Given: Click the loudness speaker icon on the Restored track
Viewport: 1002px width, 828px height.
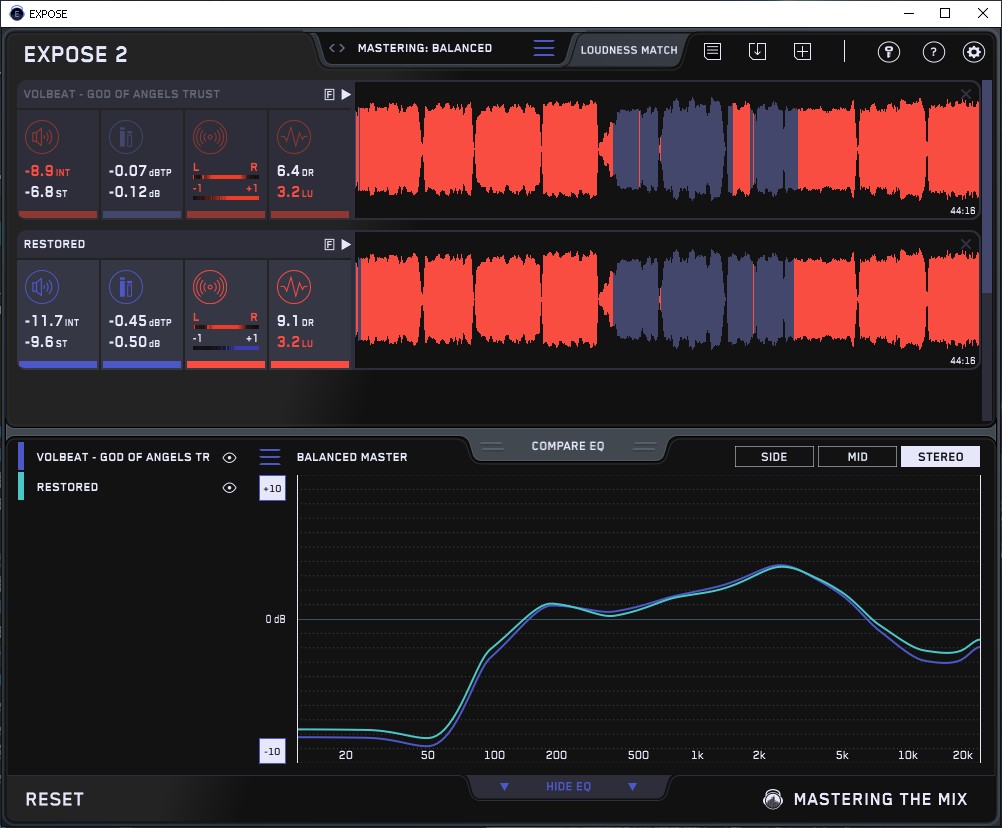Looking at the screenshot, I should (42, 287).
